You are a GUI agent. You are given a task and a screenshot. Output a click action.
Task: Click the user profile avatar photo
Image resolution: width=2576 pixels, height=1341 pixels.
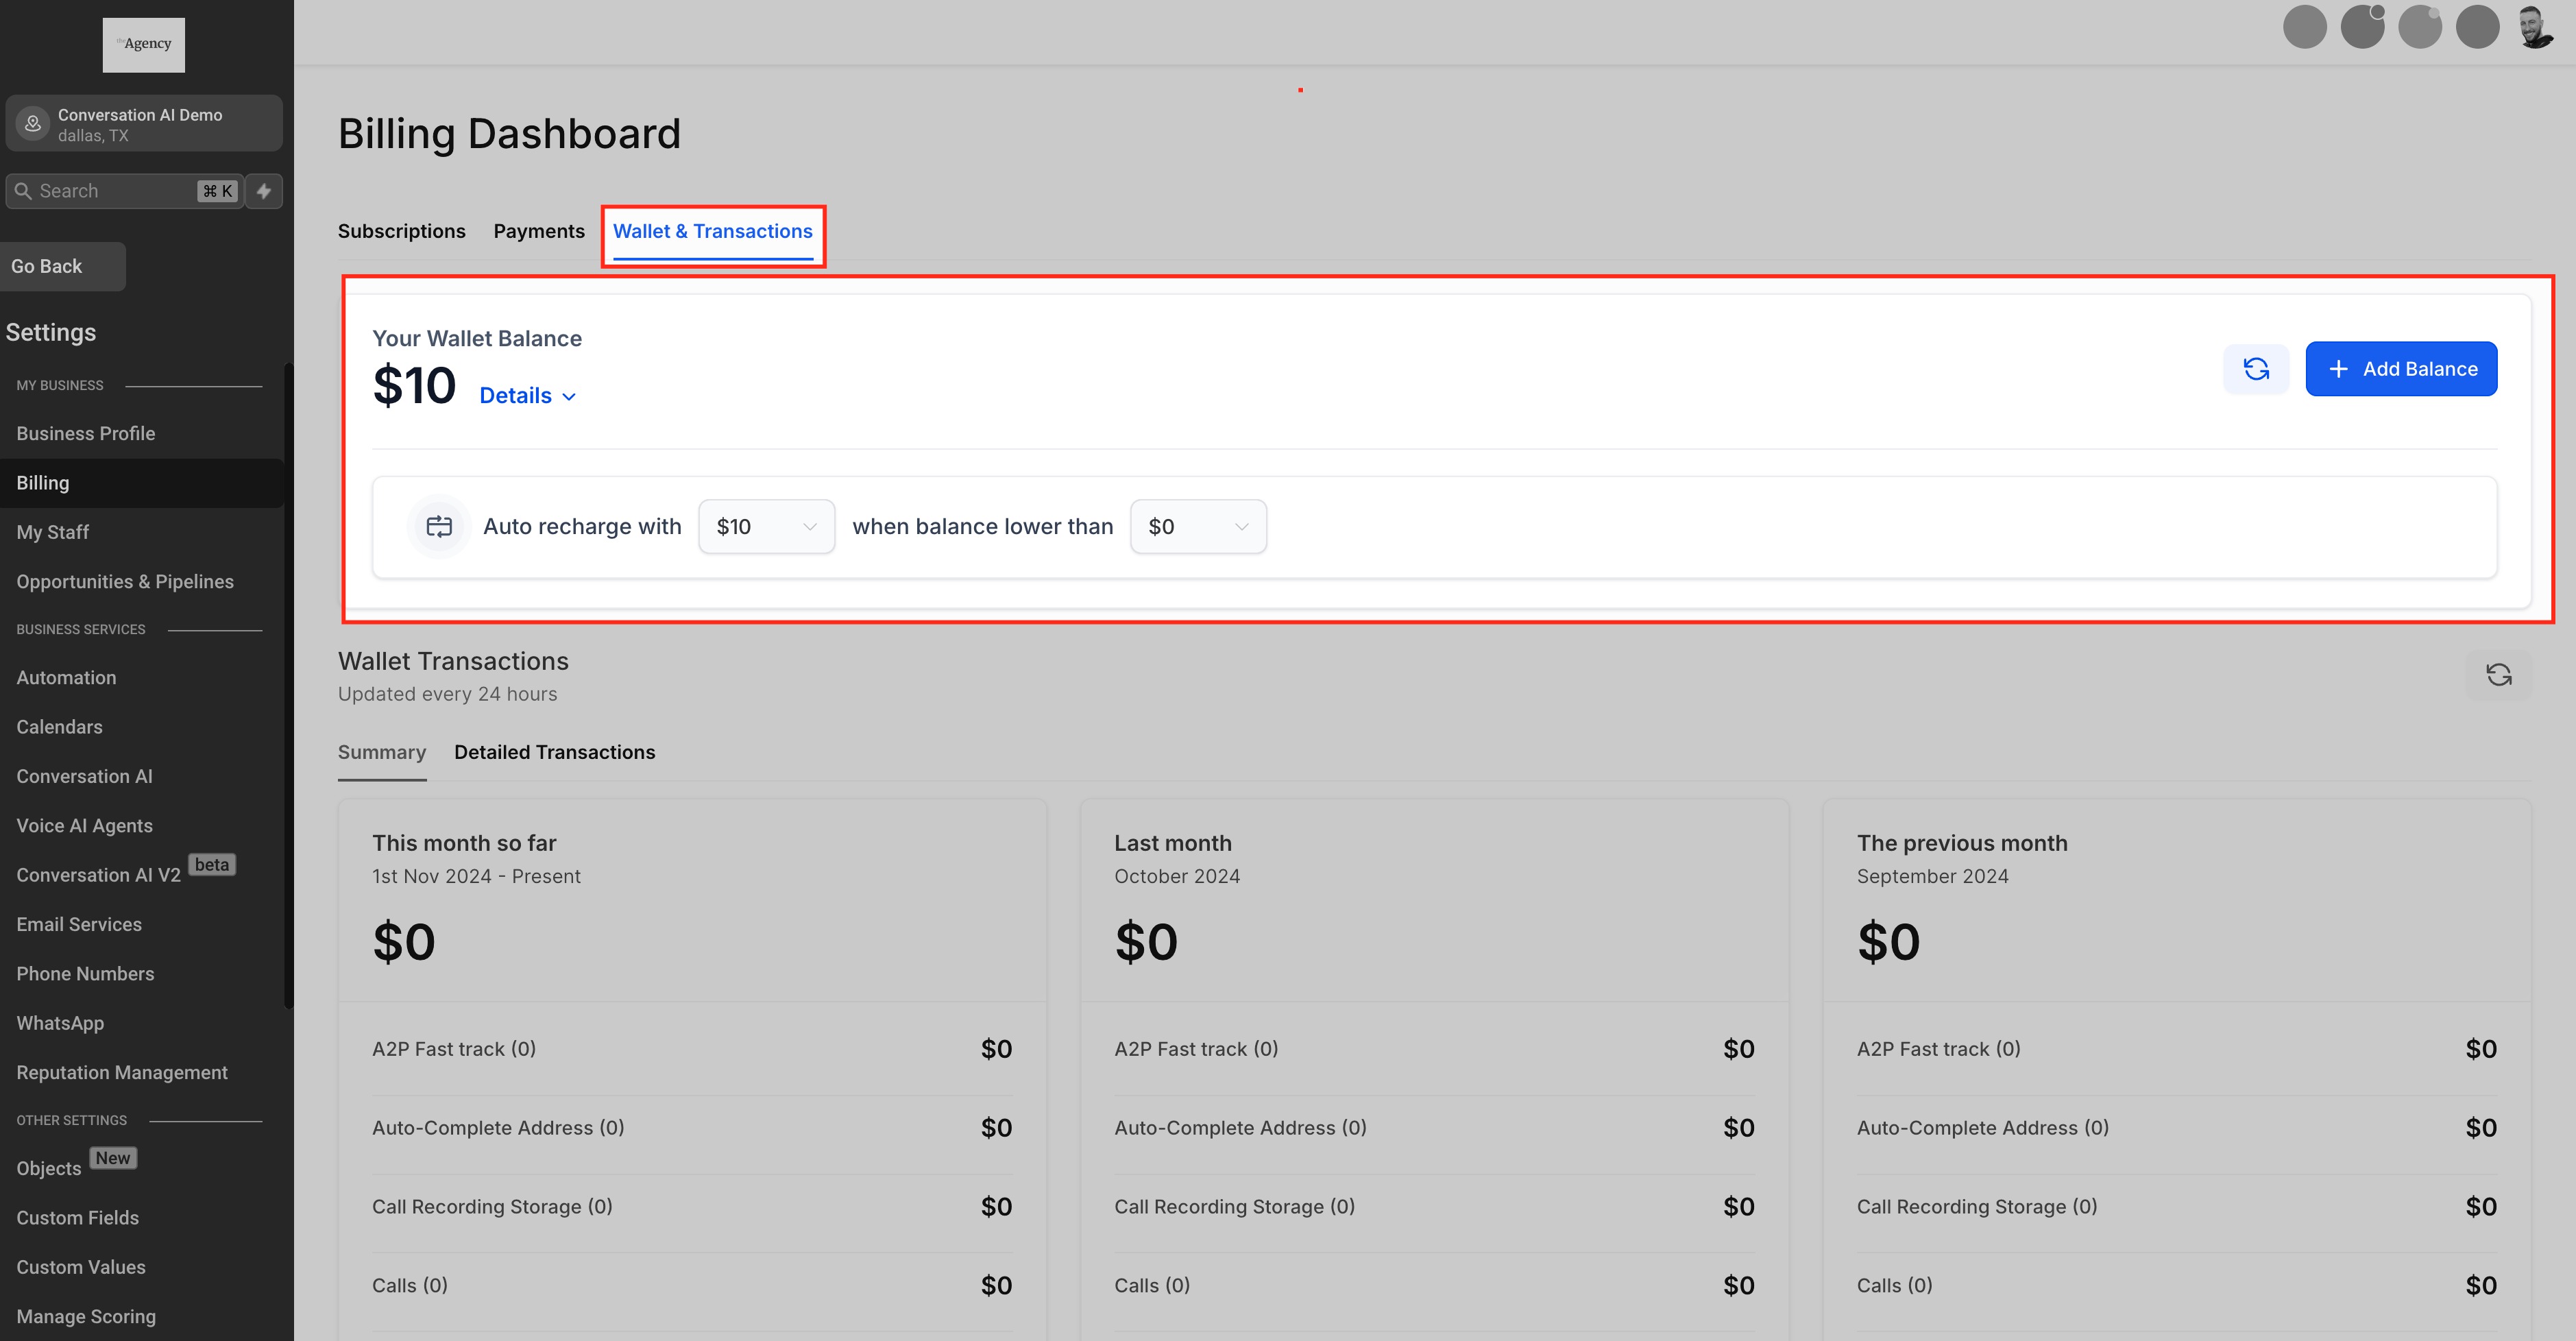(x=2534, y=27)
